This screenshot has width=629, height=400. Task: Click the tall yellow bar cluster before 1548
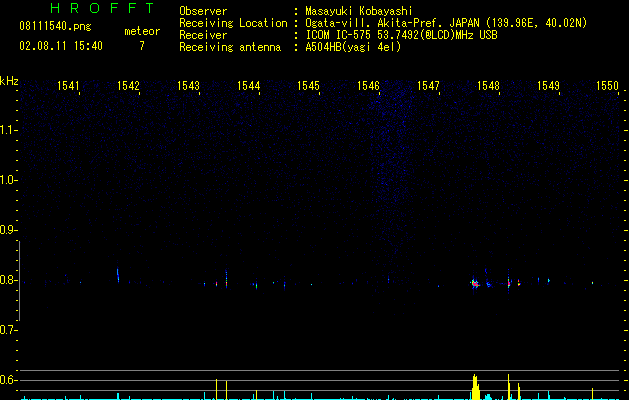tap(475, 387)
